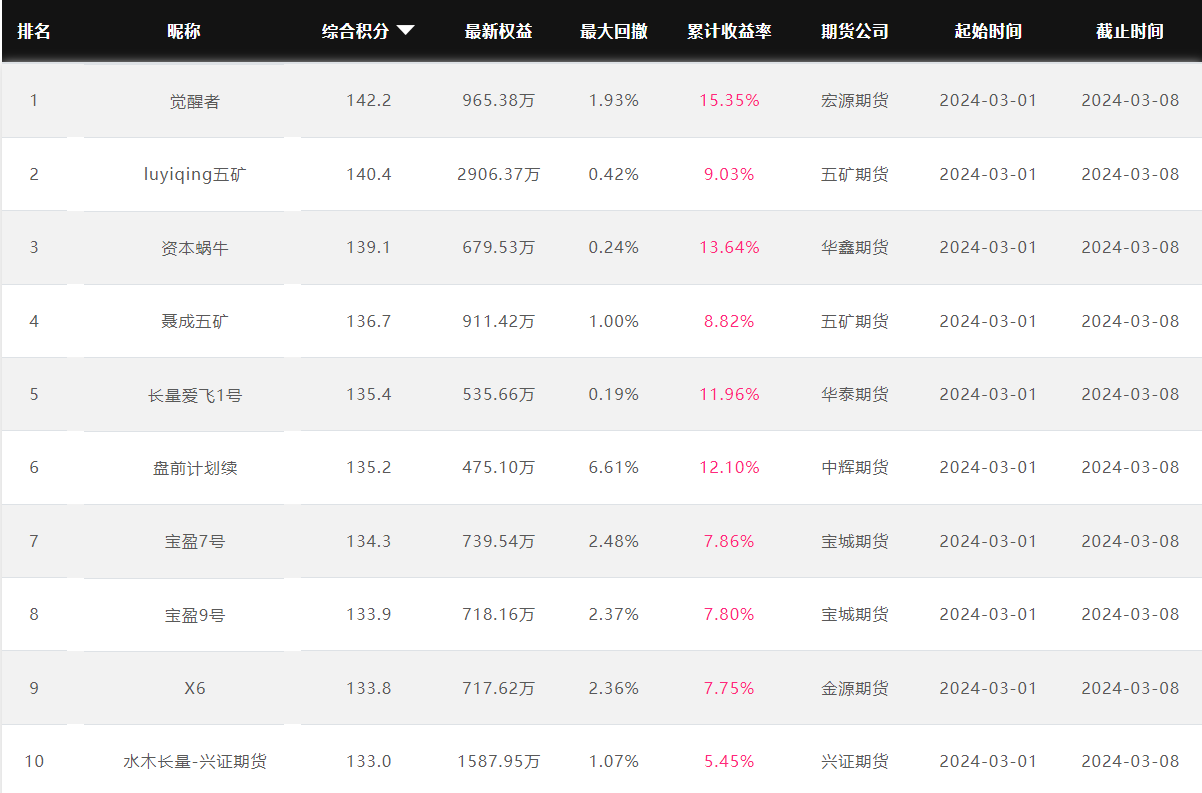1202x793 pixels.
Task: Click the 华泰期货 company cell
Action: (x=855, y=394)
